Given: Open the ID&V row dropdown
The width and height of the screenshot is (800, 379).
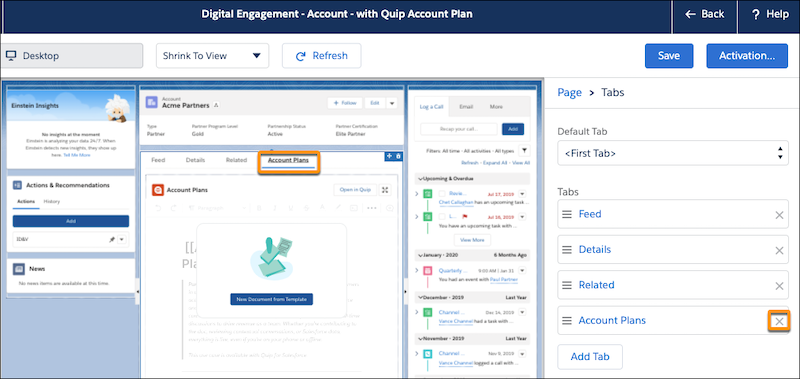Looking at the screenshot, I should (x=121, y=239).
